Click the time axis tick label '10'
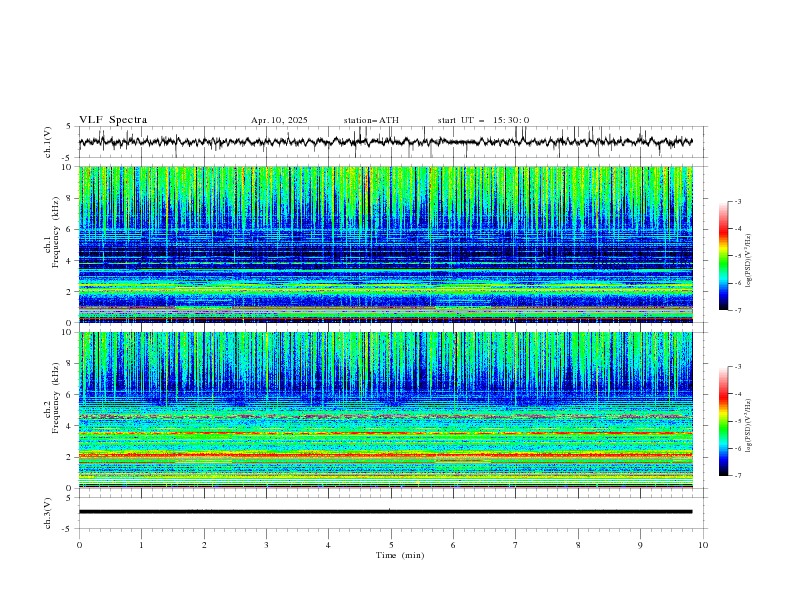This screenshot has height=612, width=792. point(703,545)
